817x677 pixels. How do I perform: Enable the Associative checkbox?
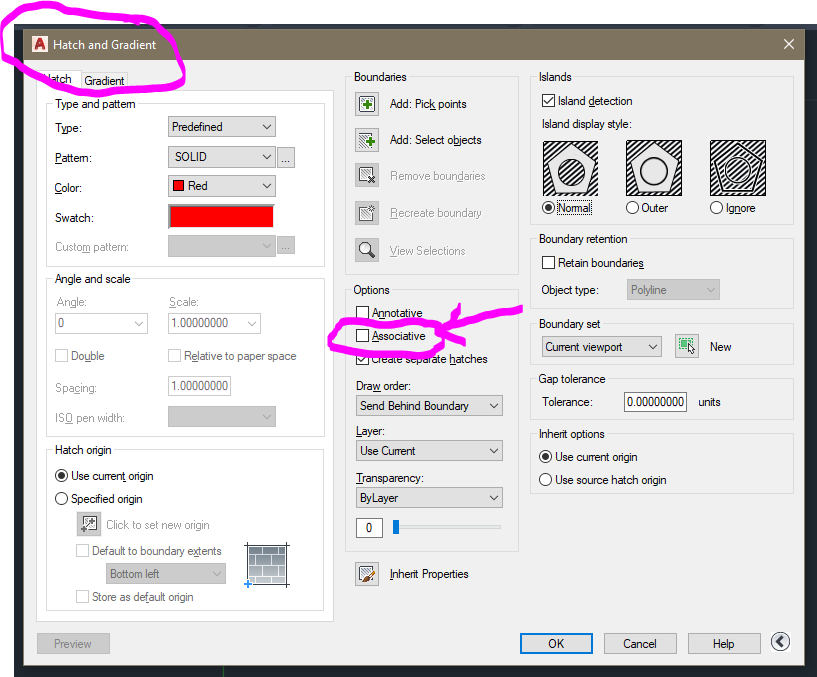[362, 337]
